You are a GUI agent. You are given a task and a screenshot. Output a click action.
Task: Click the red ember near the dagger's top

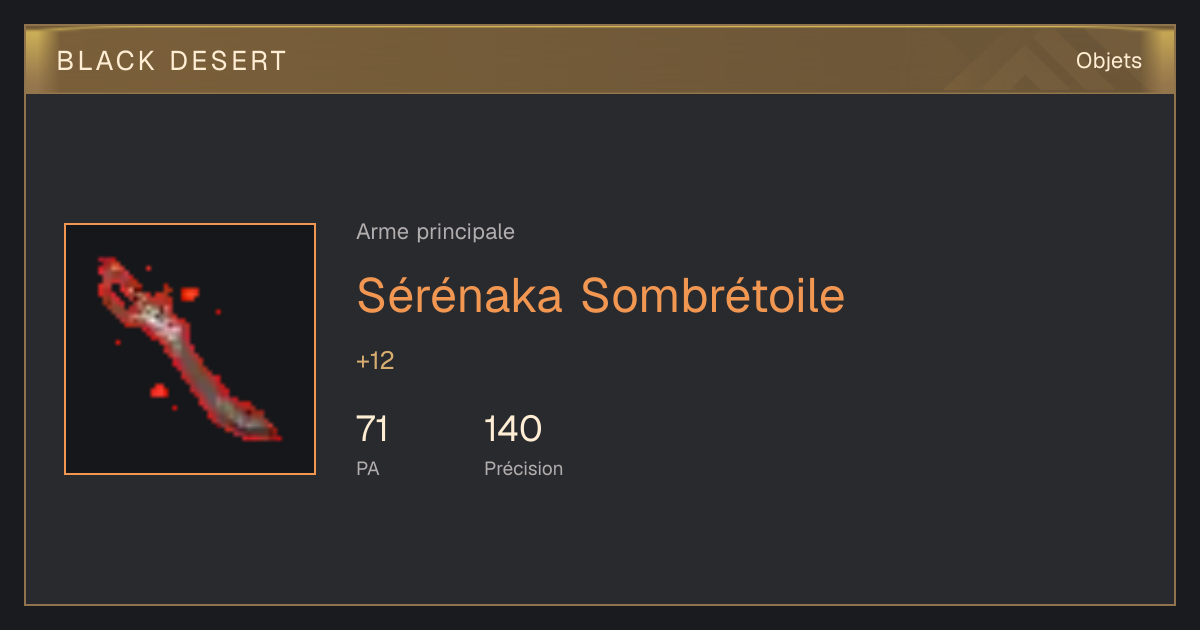189,293
